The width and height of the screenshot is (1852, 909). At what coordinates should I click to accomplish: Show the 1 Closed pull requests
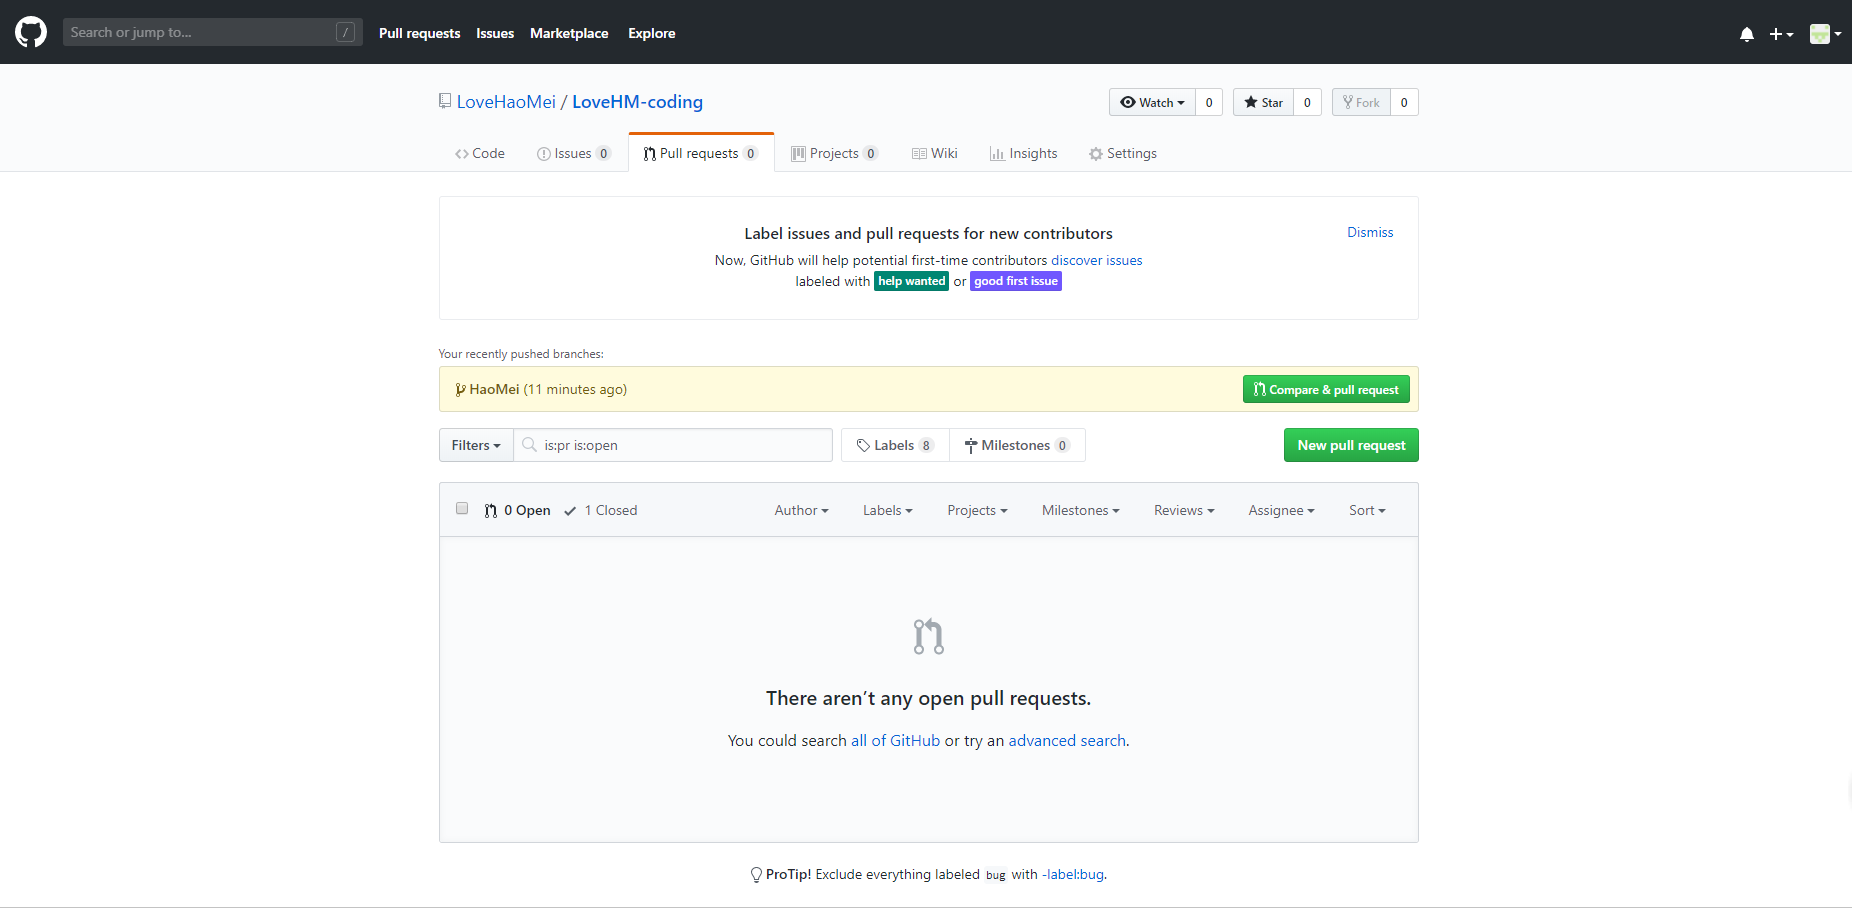click(x=601, y=510)
